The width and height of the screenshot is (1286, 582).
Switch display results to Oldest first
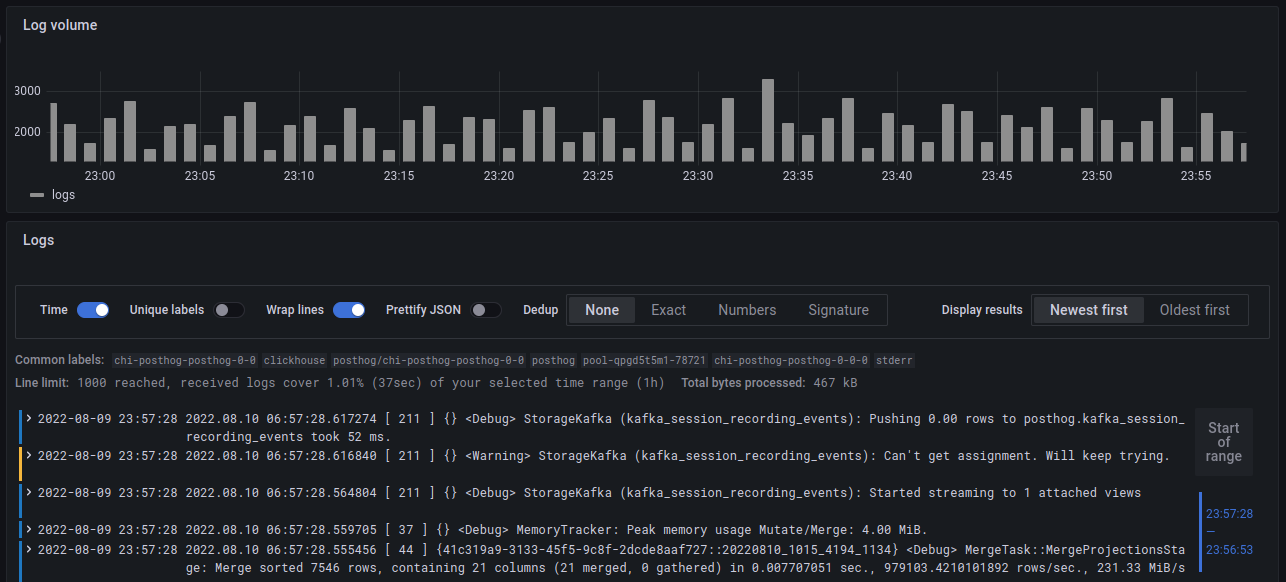click(1195, 310)
